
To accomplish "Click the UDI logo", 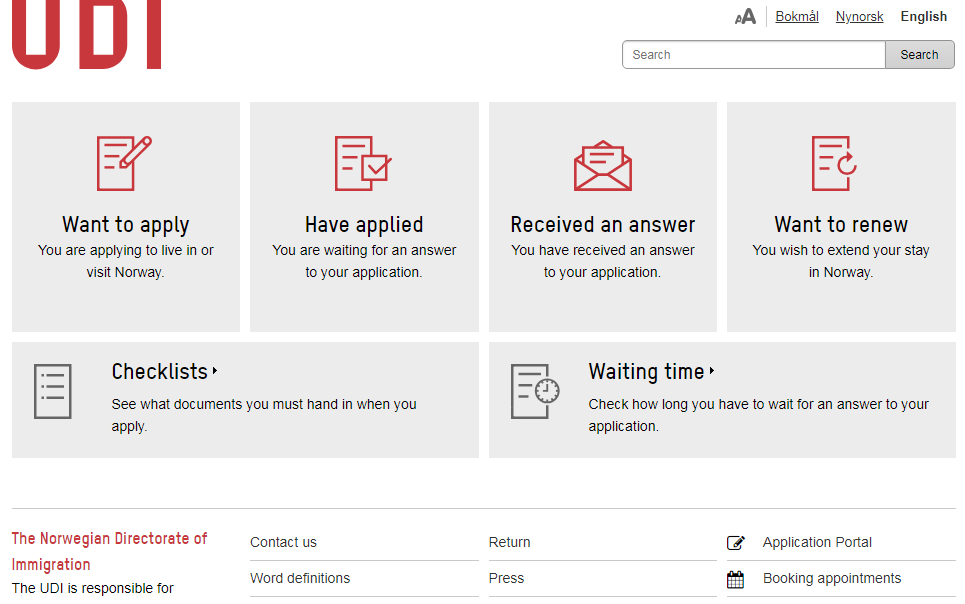I will pyautogui.click(x=86, y=34).
